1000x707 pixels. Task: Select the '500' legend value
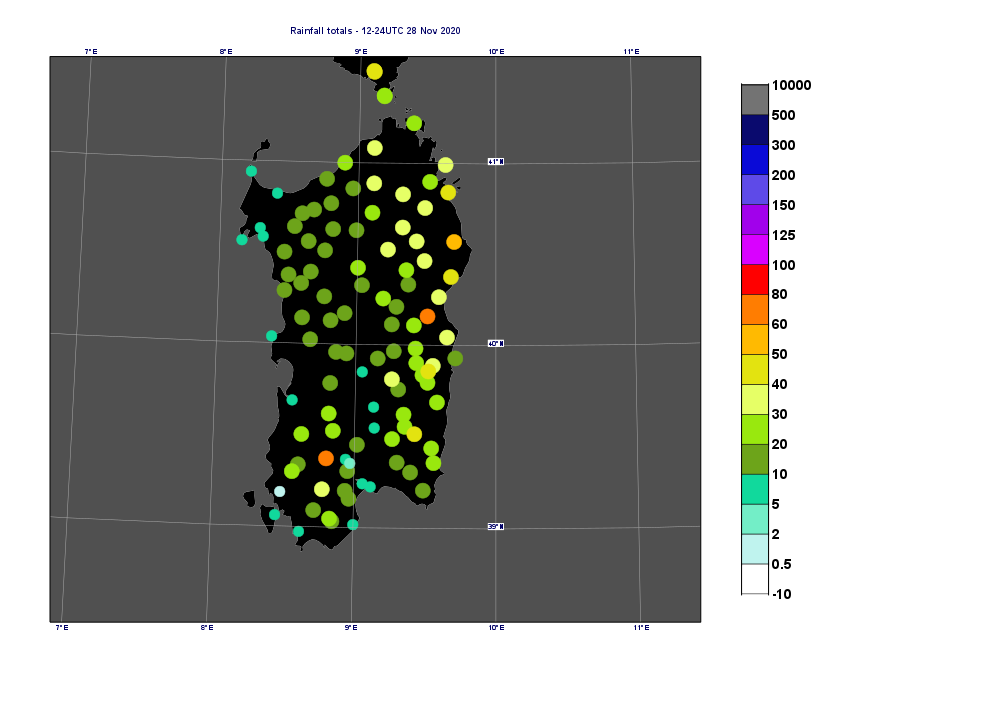(x=783, y=115)
